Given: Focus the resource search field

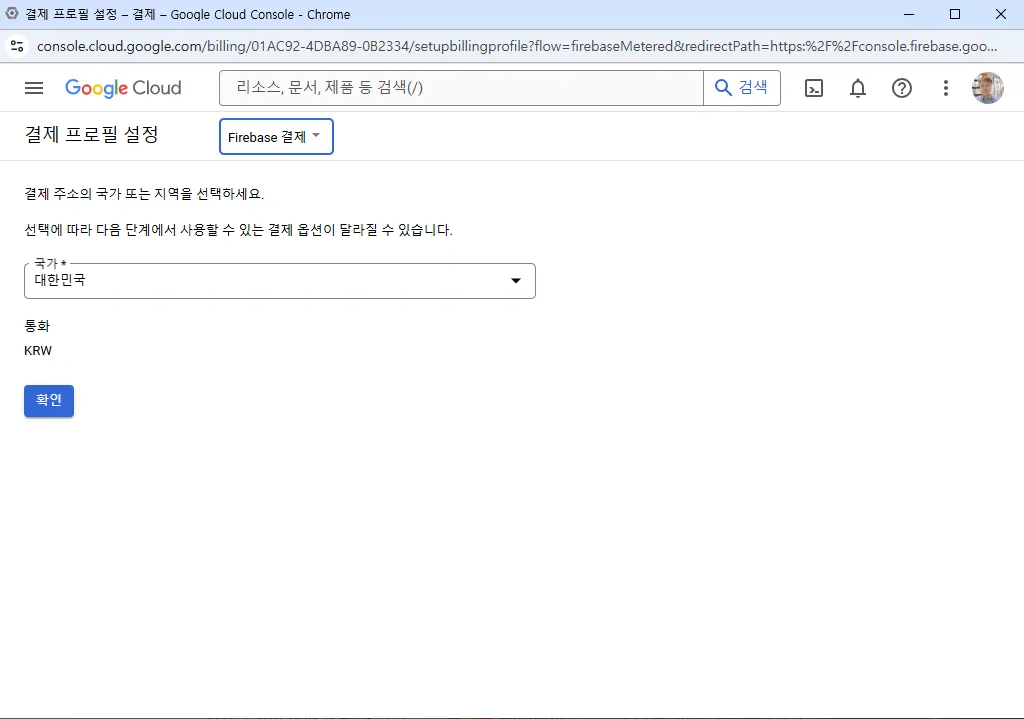Looking at the screenshot, I should pyautogui.click(x=461, y=88).
